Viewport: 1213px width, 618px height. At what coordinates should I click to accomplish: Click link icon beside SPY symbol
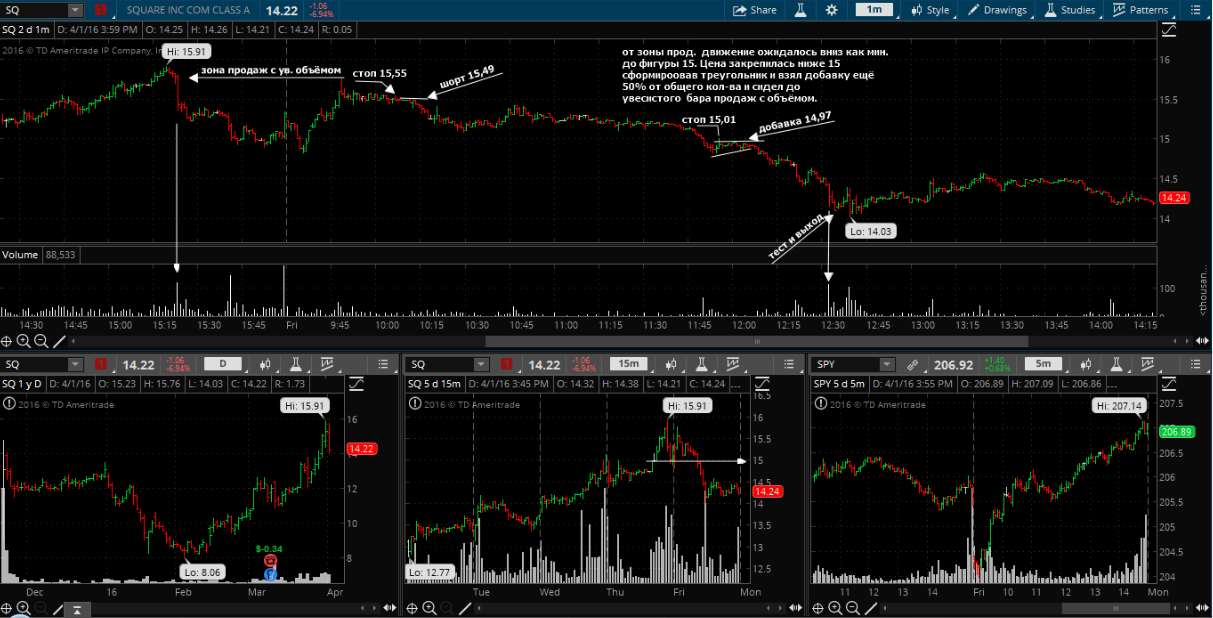click(912, 365)
